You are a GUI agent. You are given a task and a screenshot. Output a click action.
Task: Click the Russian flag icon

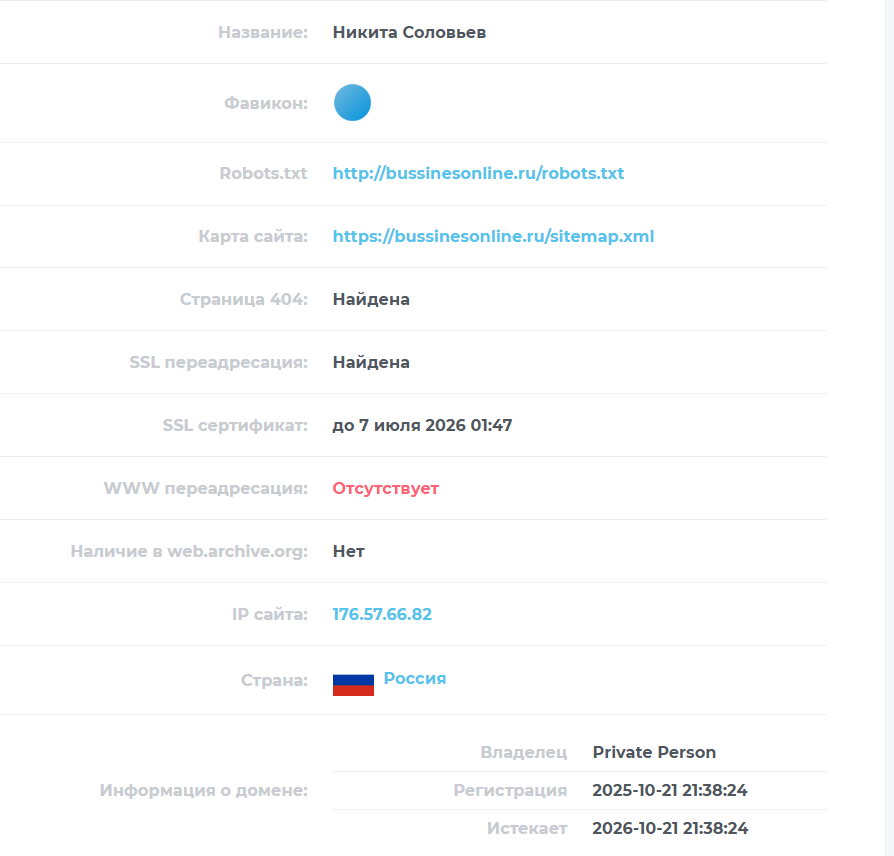pyautogui.click(x=353, y=684)
